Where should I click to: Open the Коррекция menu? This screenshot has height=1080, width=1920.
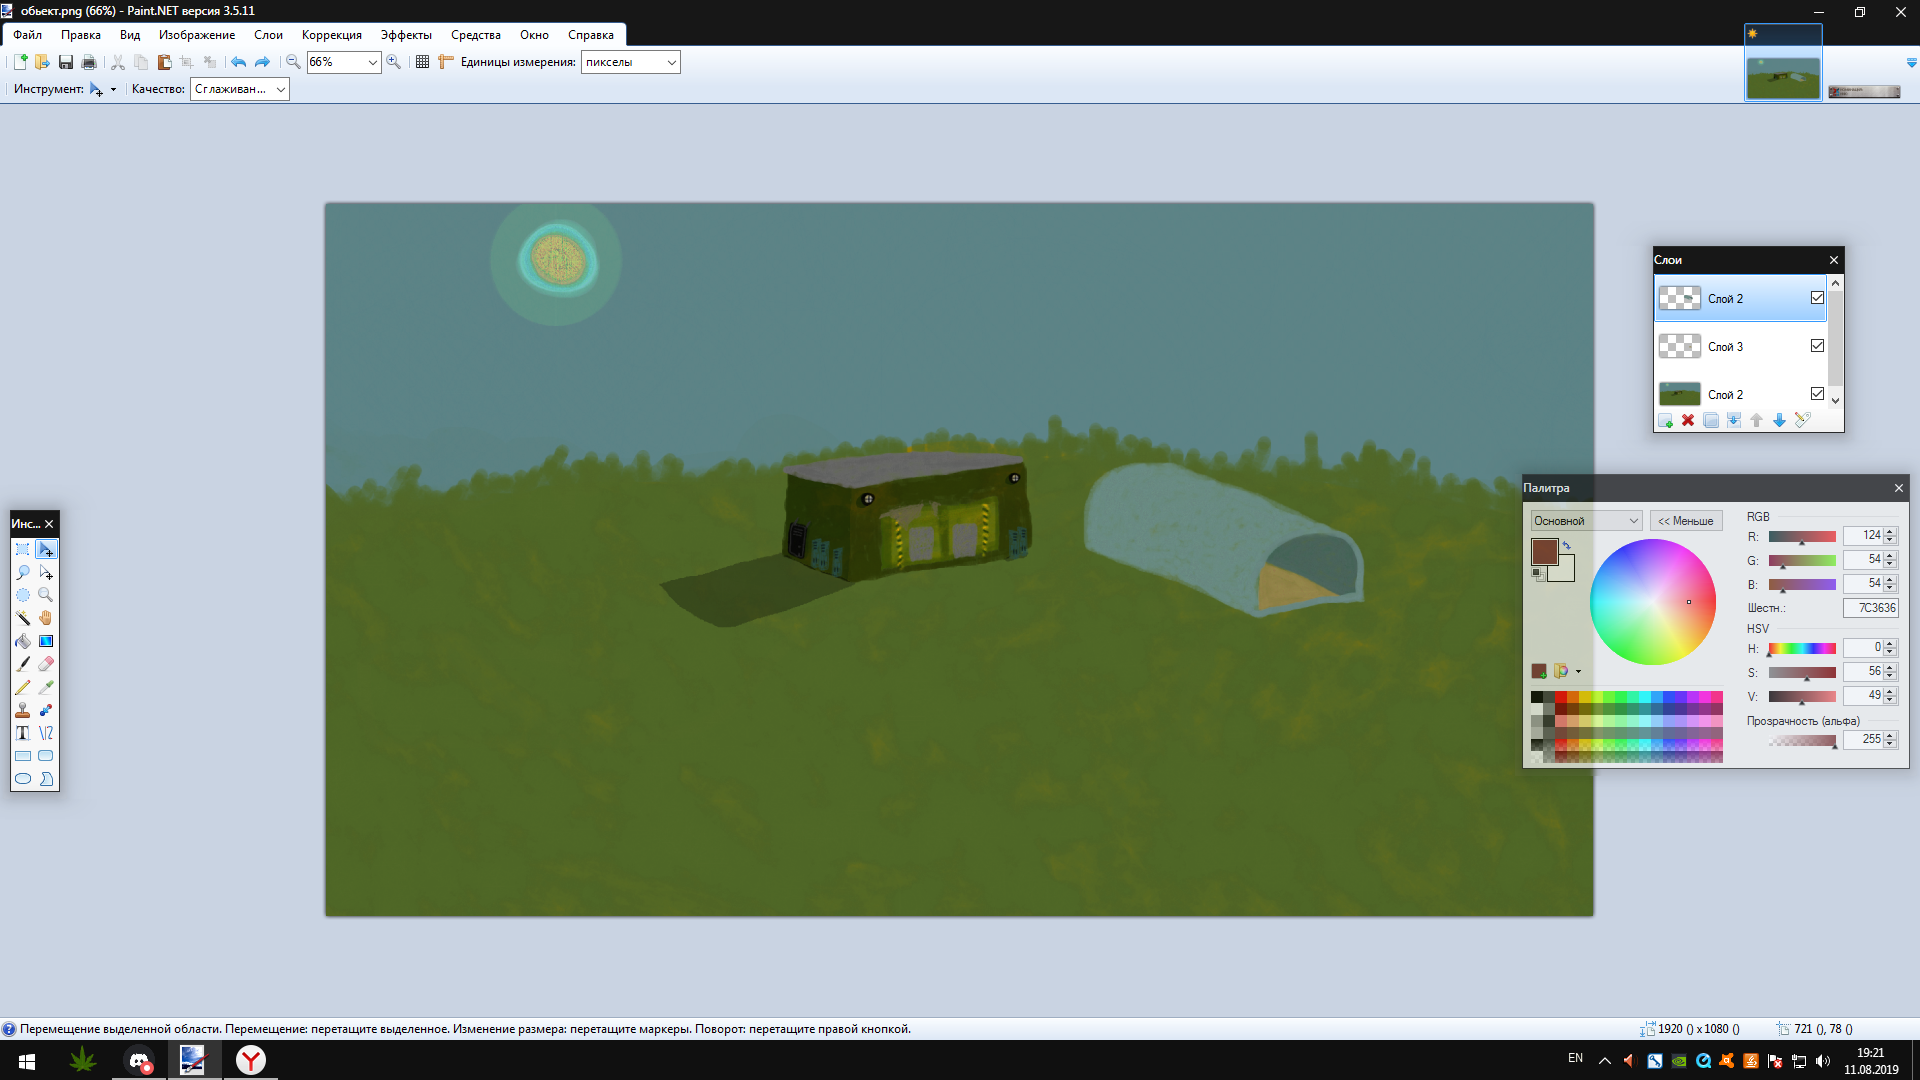[x=332, y=35]
